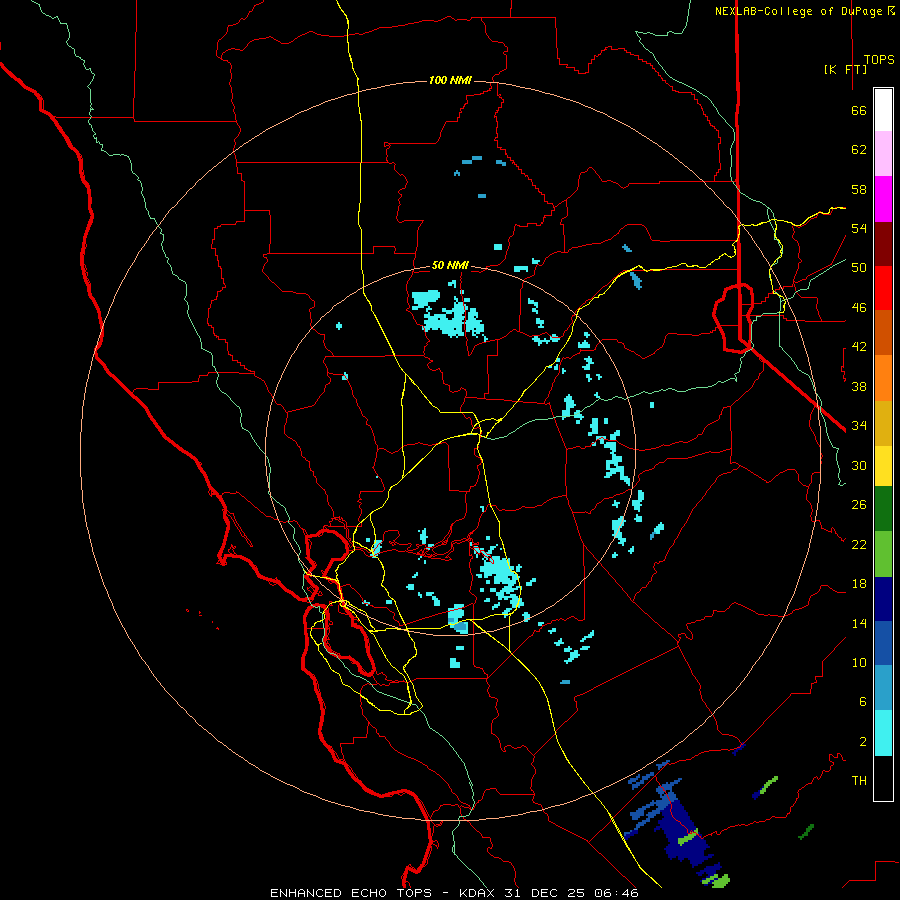This screenshot has height=900, width=900.
Task: Click the orange 42 kft legend swatch
Action: pos(883,378)
